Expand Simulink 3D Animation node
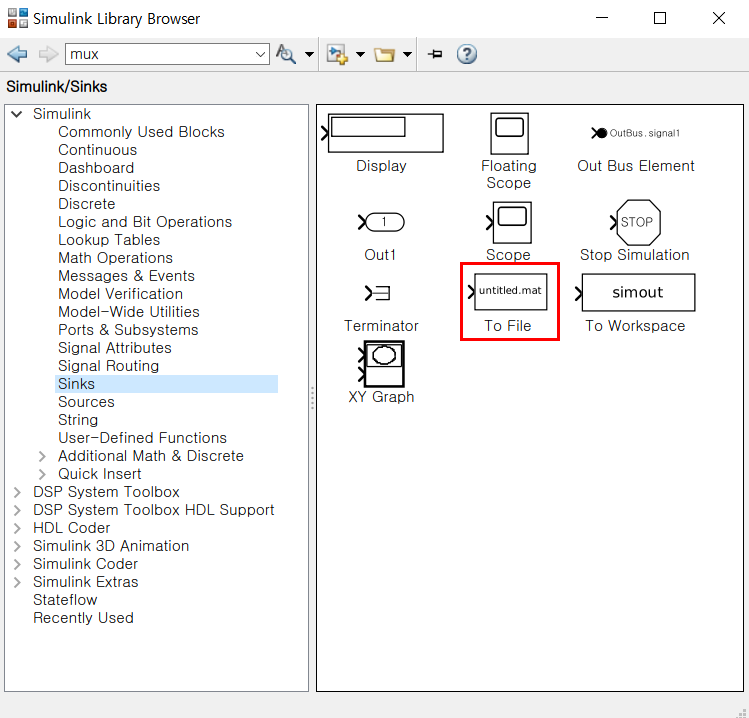 (x=17, y=546)
